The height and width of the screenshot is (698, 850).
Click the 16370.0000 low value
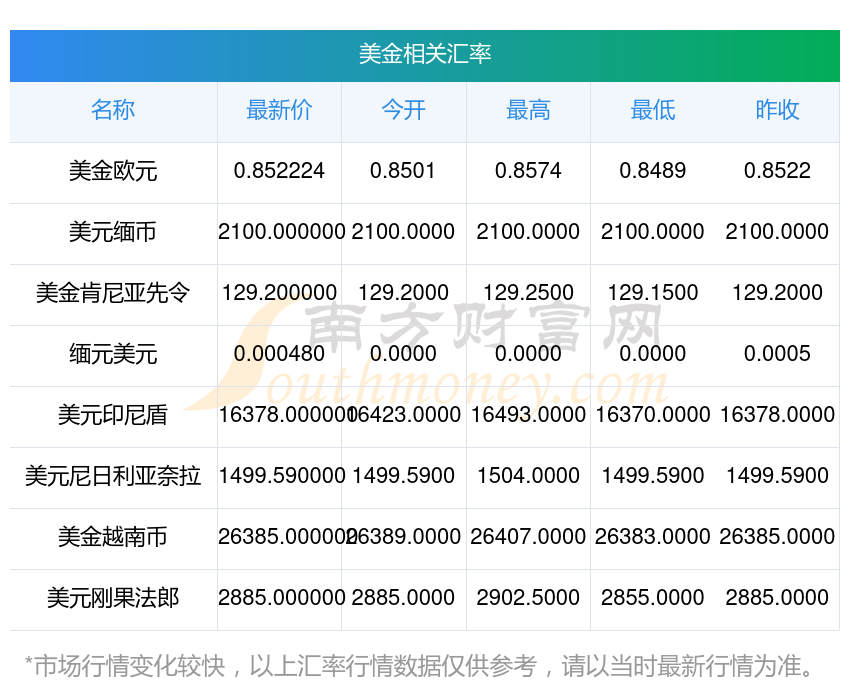[653, 415]
